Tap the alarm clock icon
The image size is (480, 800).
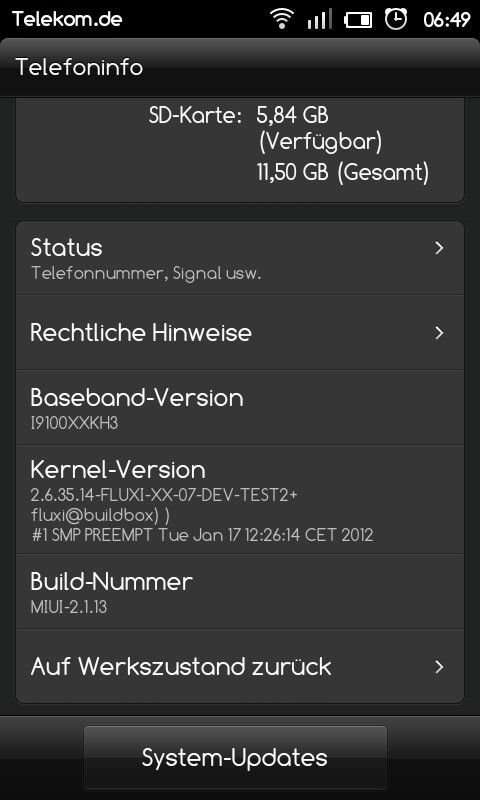pyautogui.click(x=396, y=19)
